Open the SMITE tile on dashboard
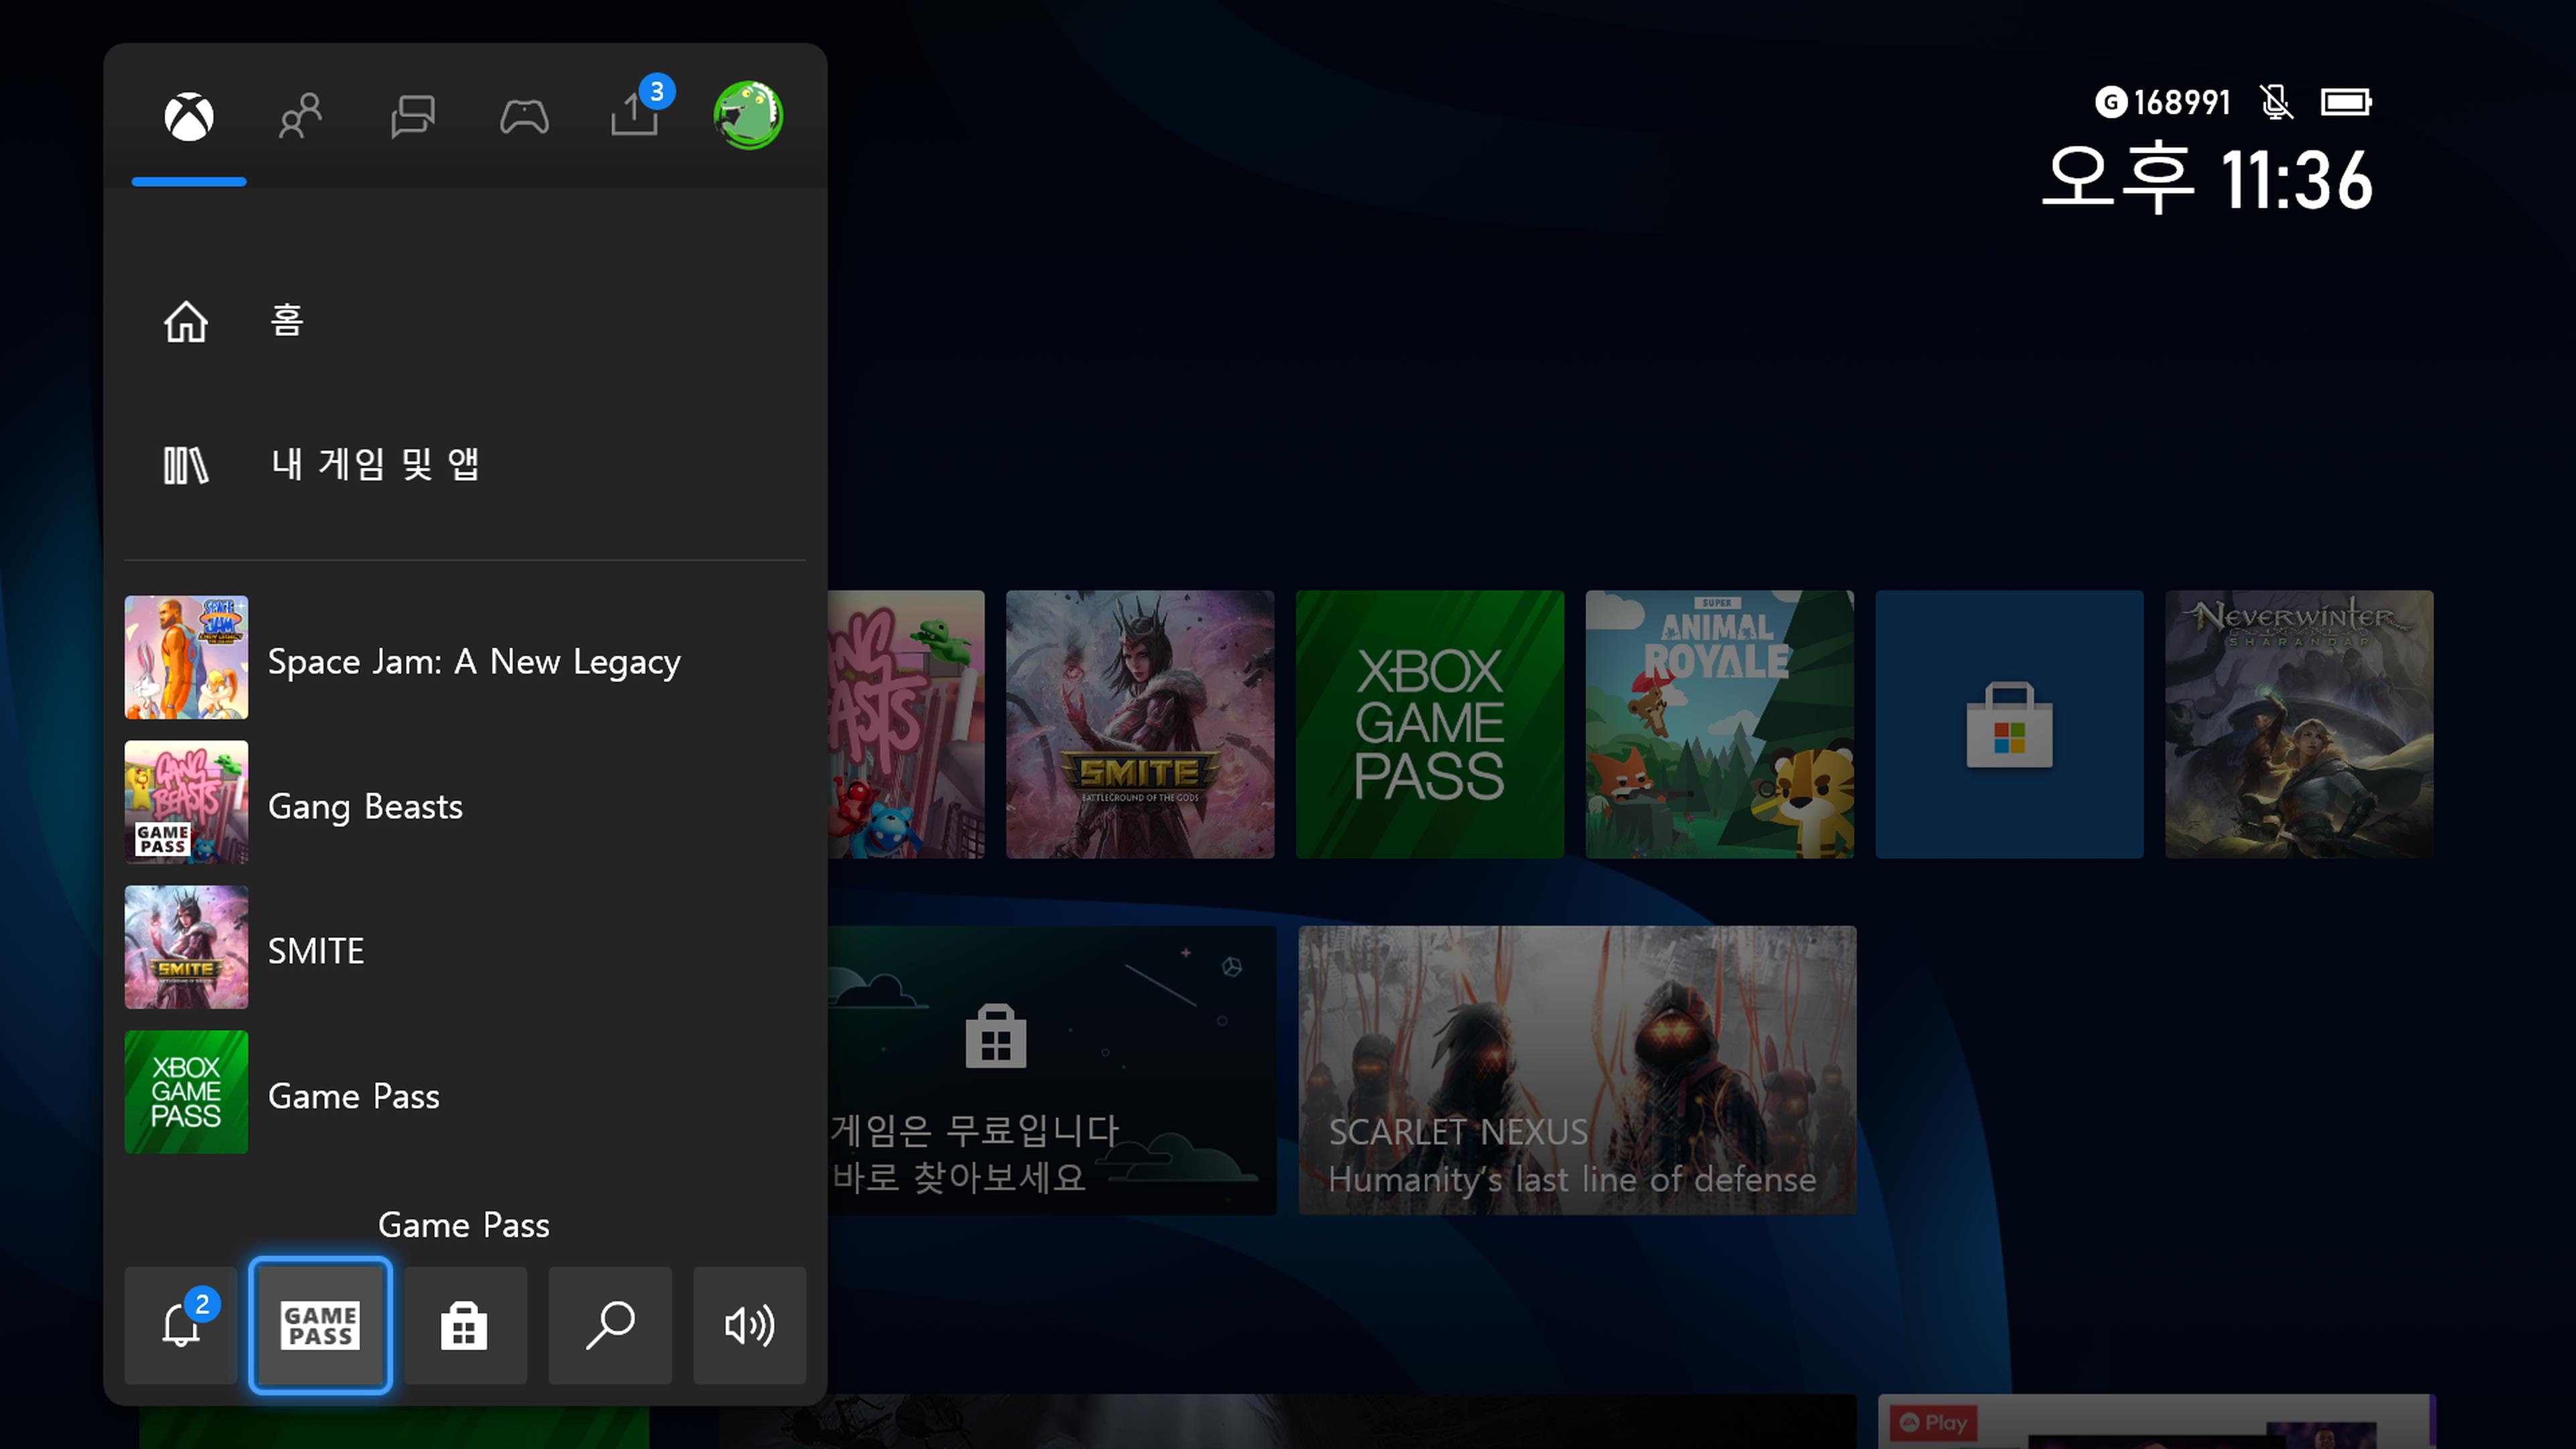The height and width of the screenshot is (1449, 2576). click(1140, 725)
